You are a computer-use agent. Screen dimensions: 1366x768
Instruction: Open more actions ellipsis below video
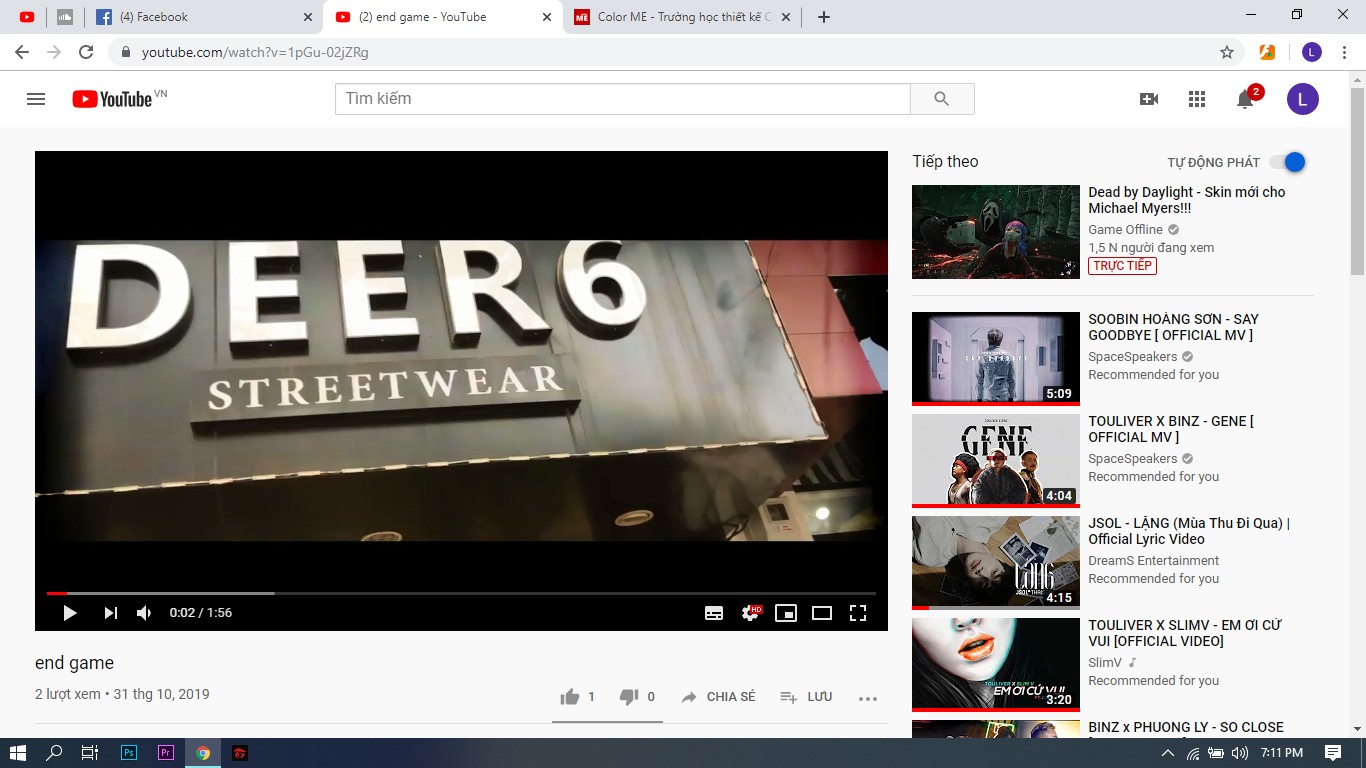pyautogui.click(x=868, y=698)
